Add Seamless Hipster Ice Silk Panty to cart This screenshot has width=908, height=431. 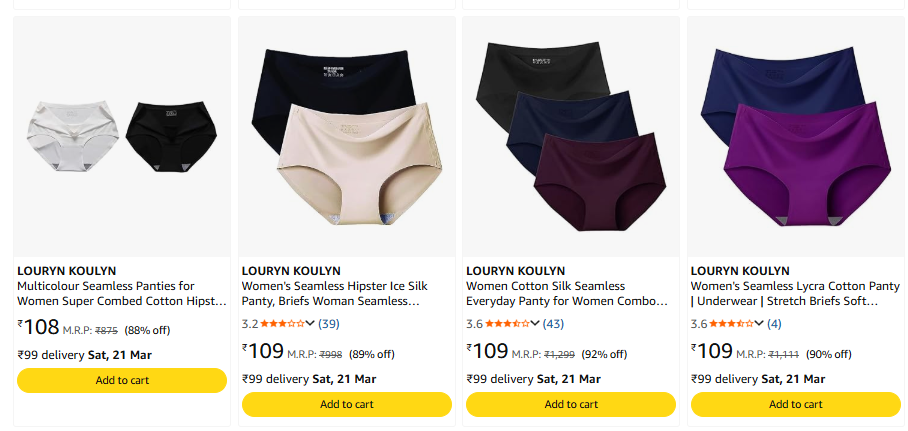346,404
